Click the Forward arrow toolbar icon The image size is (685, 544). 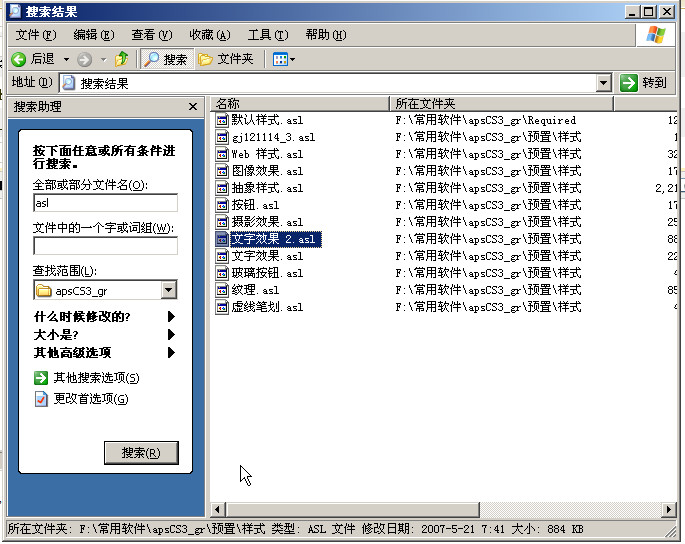point(84,59)
